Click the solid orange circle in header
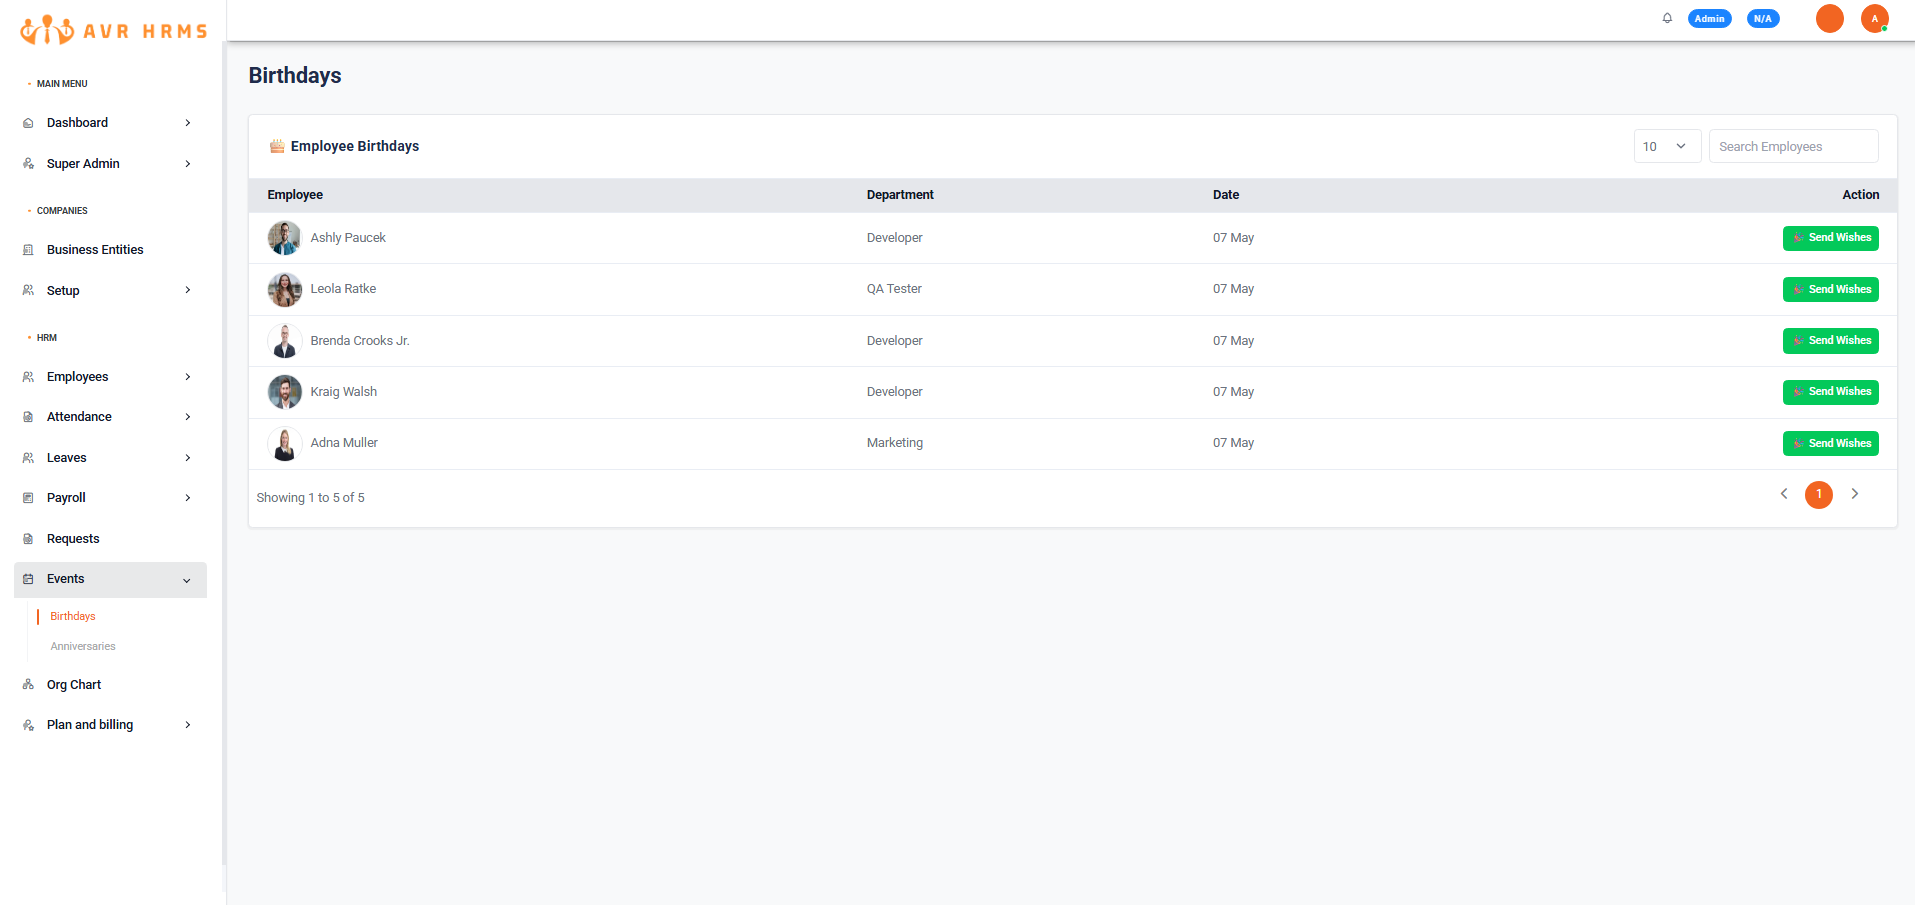1915x905 pixels. click(x=1829, y=18)
